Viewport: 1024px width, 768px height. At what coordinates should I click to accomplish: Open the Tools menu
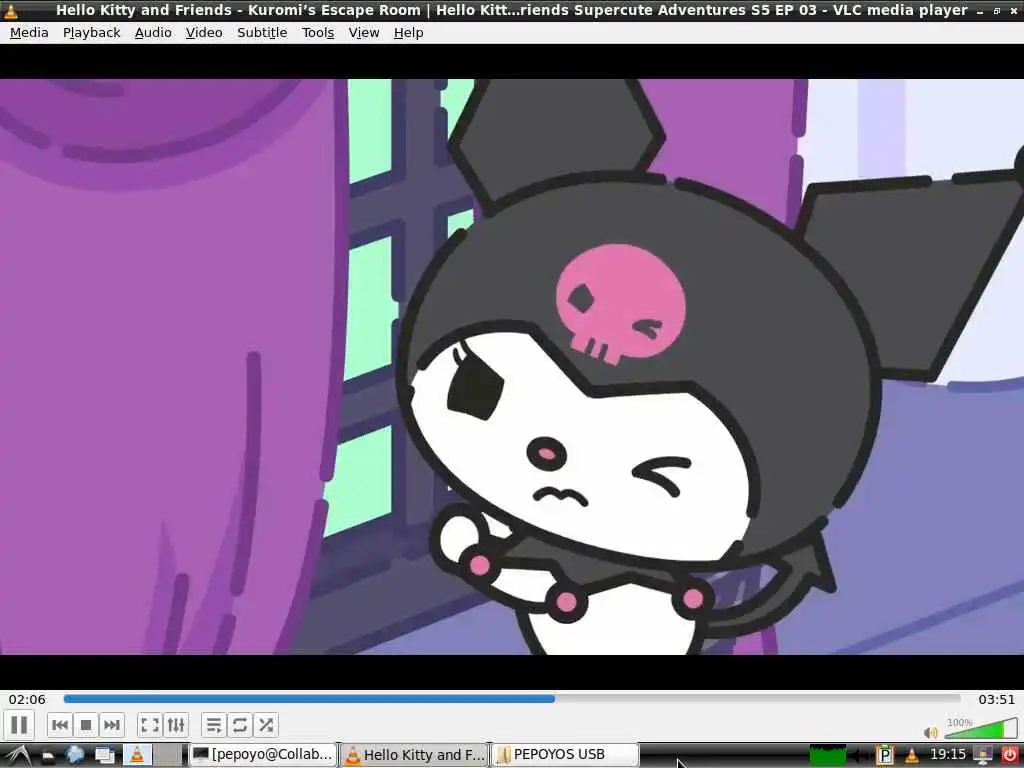(318, 33)
